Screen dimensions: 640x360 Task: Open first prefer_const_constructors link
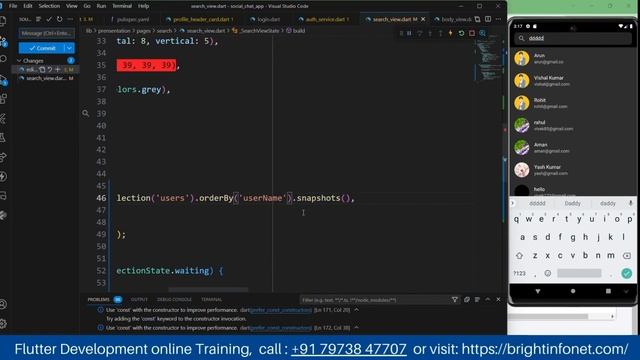point(280,310)
